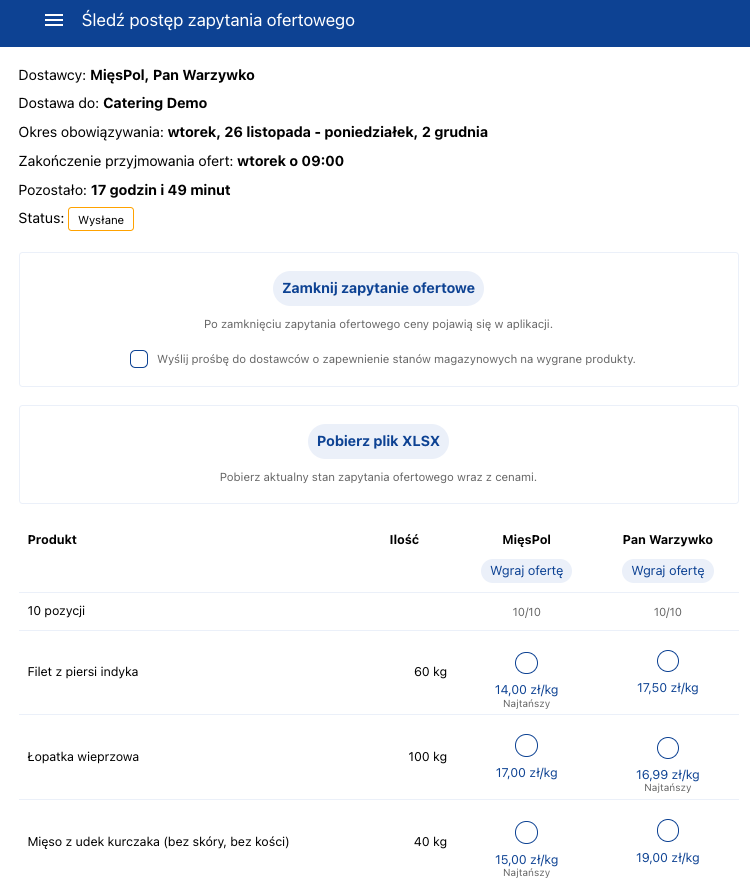Pick Pan Warzywko radio for Mięso z udek kurczaka
This screenshot has width=750, height=882.
click(x=668, y=830)
